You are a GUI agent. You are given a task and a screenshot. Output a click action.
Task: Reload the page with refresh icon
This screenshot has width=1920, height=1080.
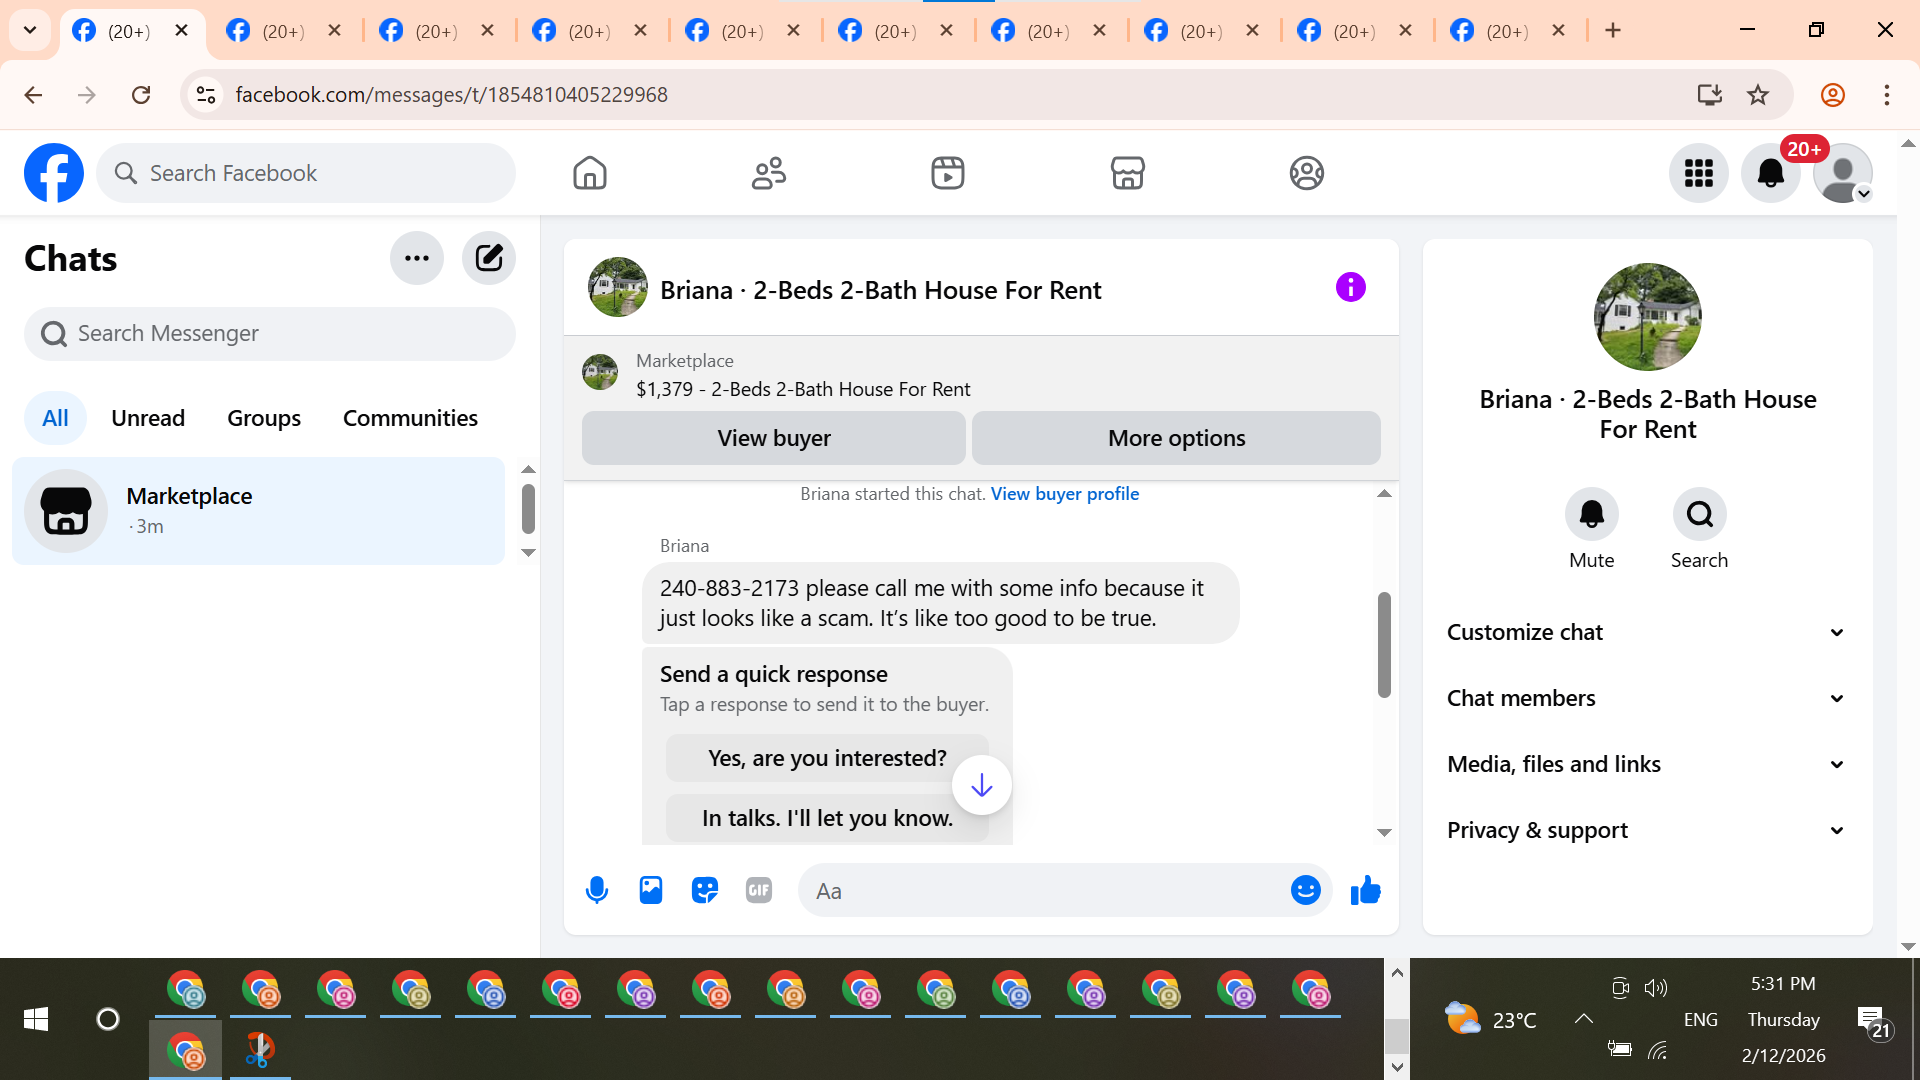(x=141, y=95)
